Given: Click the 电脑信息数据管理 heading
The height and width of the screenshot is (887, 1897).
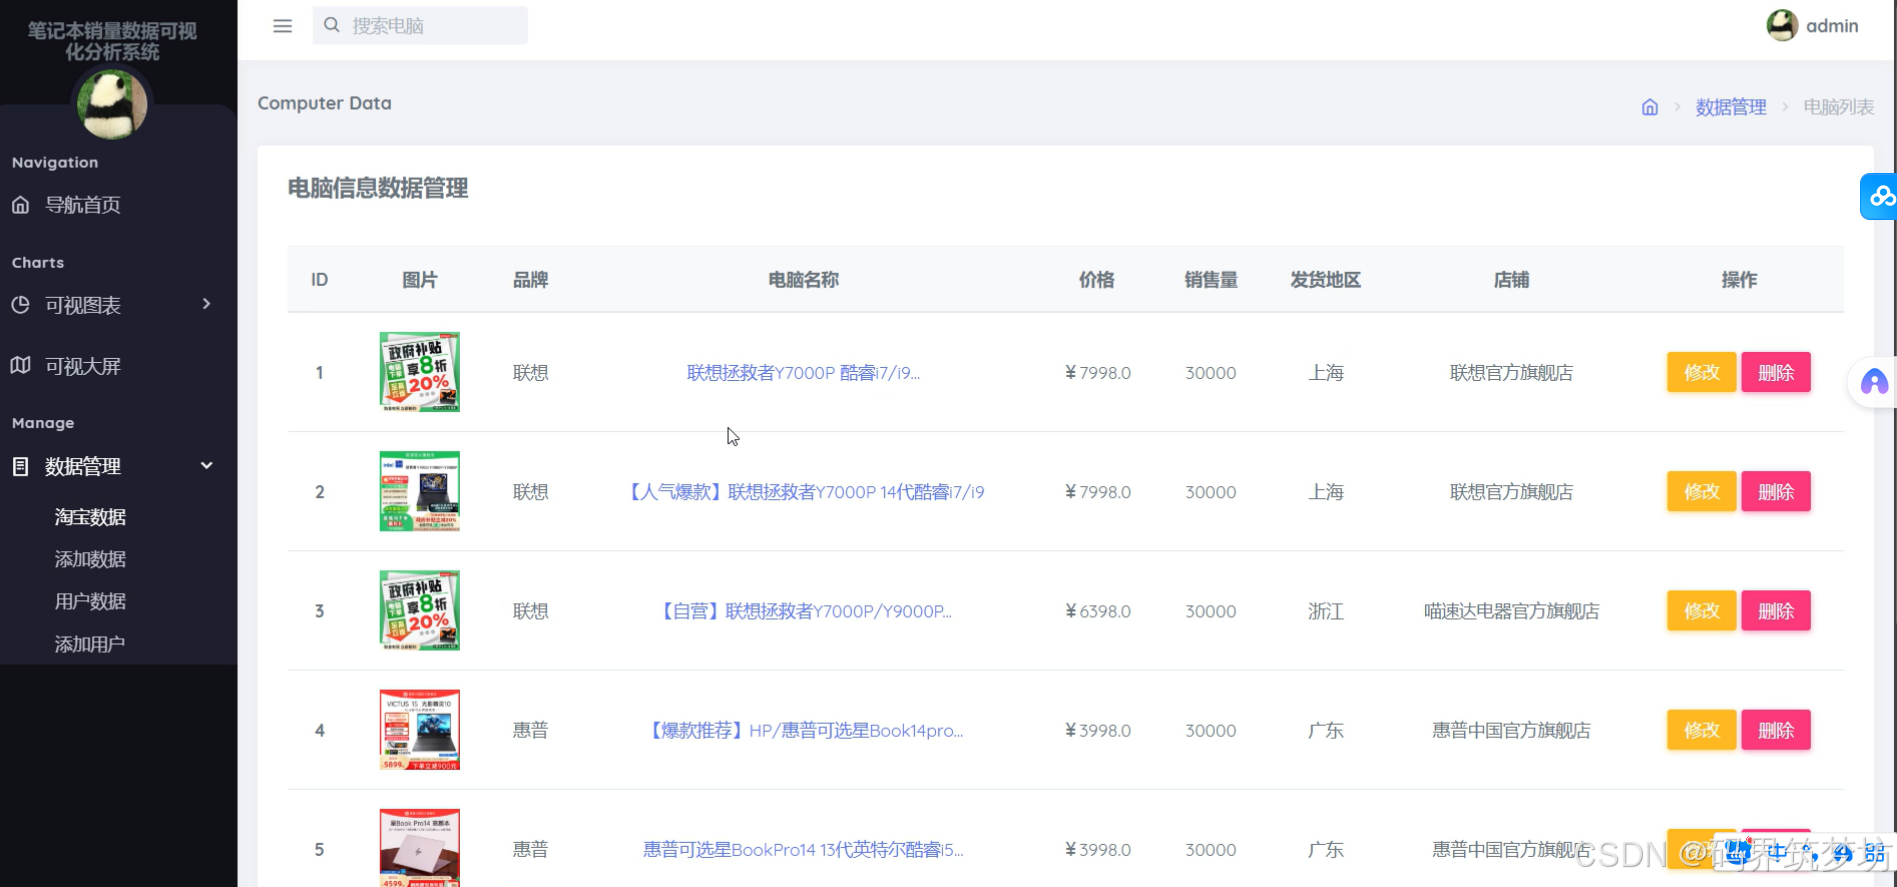Looking at the screenshot, I should (x=378, y=188).
